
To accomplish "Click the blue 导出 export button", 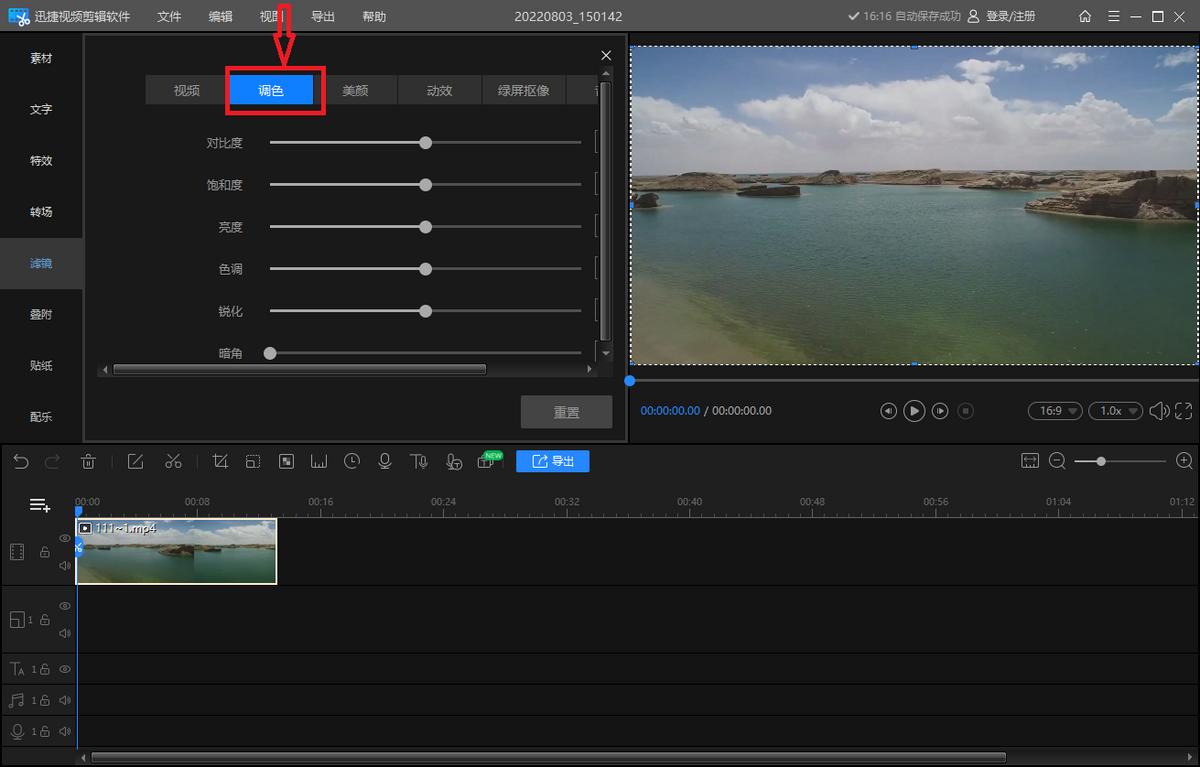I will click(x=552, y=461).
